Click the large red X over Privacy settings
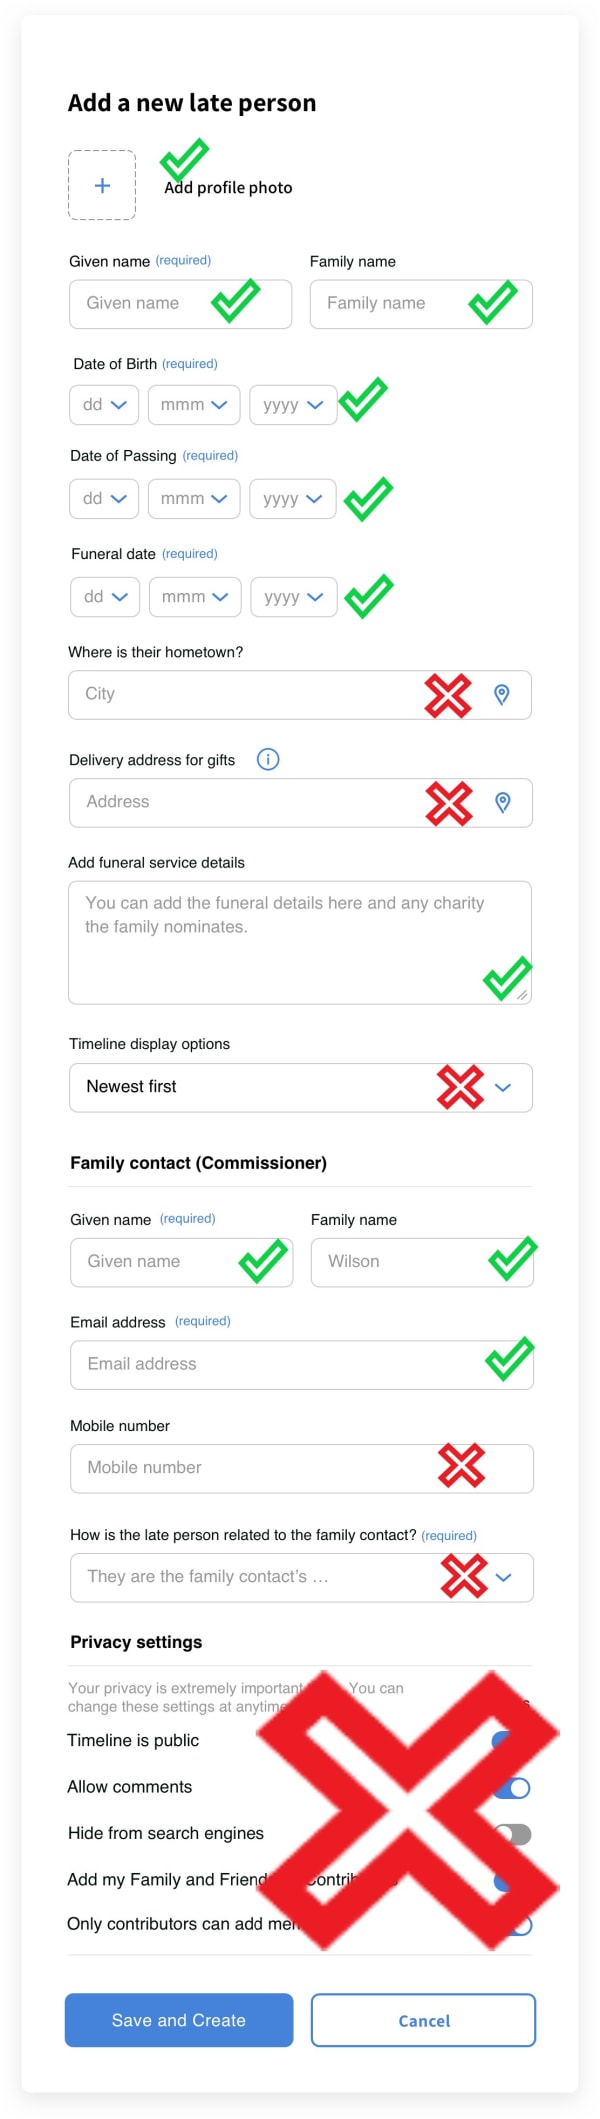Viewport: 600px width, 2119px height. [x=408, y=1810]
